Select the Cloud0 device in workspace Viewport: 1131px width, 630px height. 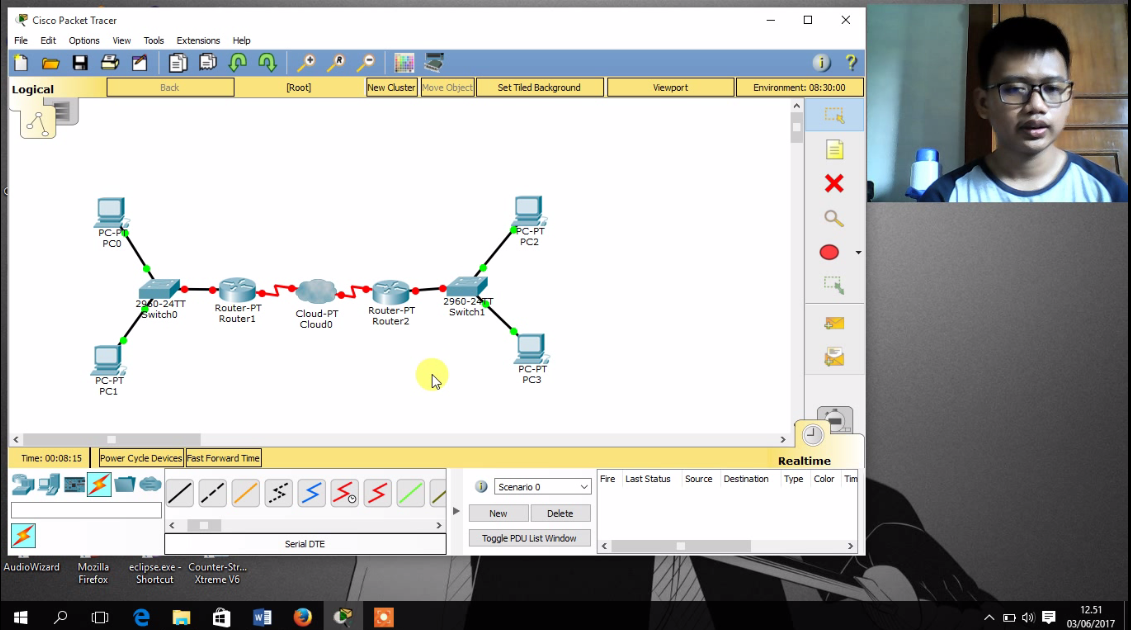click(x=316, y=292)
